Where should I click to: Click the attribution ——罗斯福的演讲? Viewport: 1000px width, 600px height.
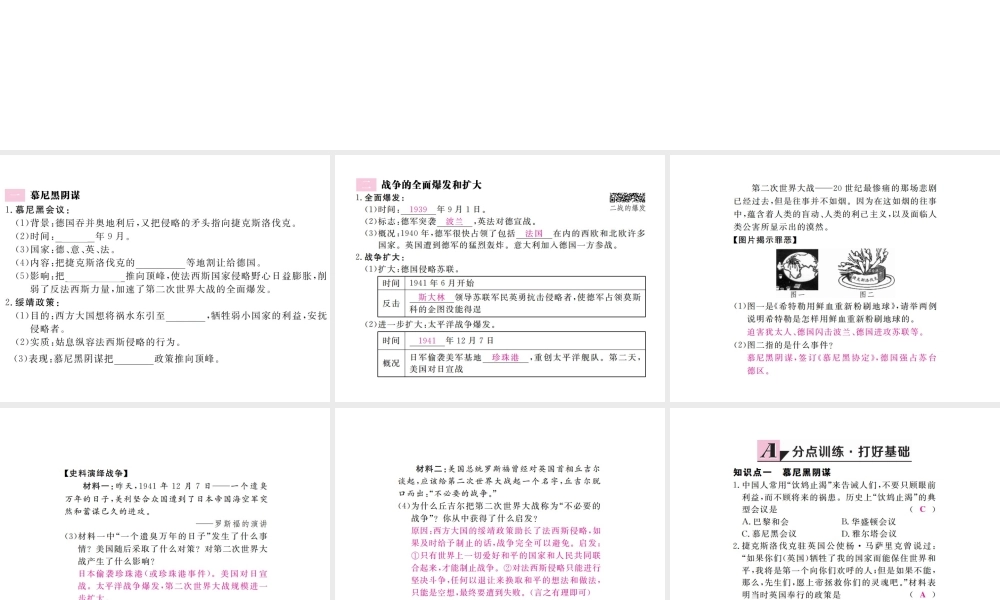tap(231, 523)
